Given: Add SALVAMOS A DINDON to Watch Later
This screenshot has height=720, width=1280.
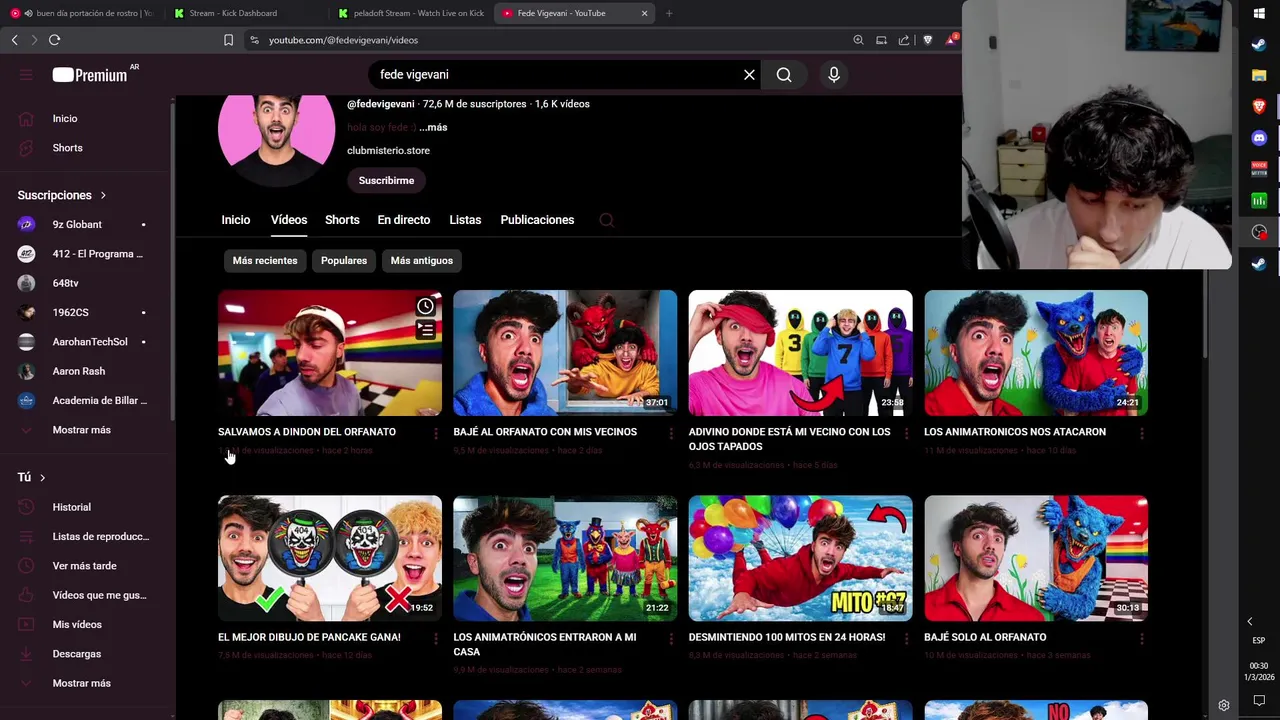Looking at the screenshot, I should pyautogui.click(x=425, y=307).
